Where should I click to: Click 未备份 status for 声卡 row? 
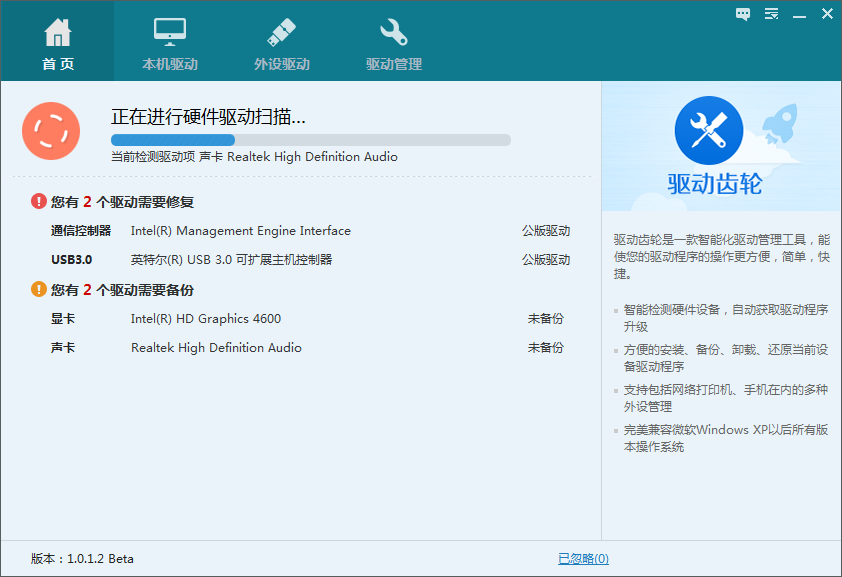pyautogui.click(x=546, y=348)
